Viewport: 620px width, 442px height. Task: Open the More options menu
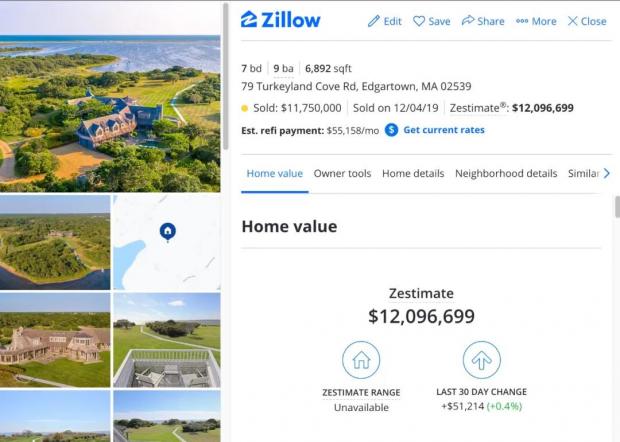click(536, 21)
